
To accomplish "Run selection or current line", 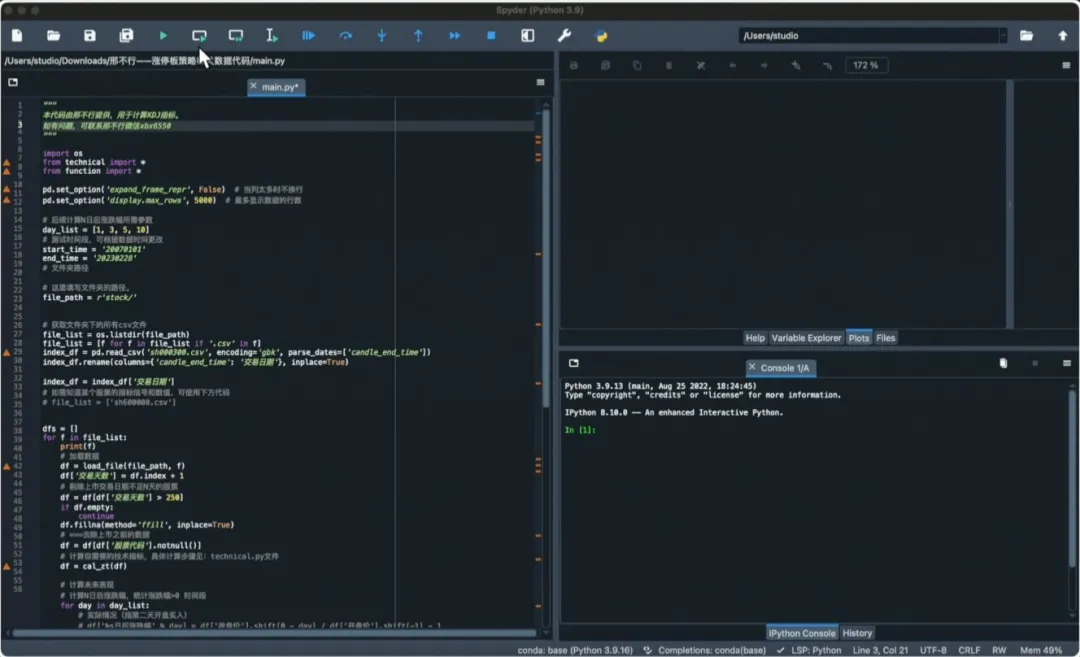I will (x=272, y=36).
